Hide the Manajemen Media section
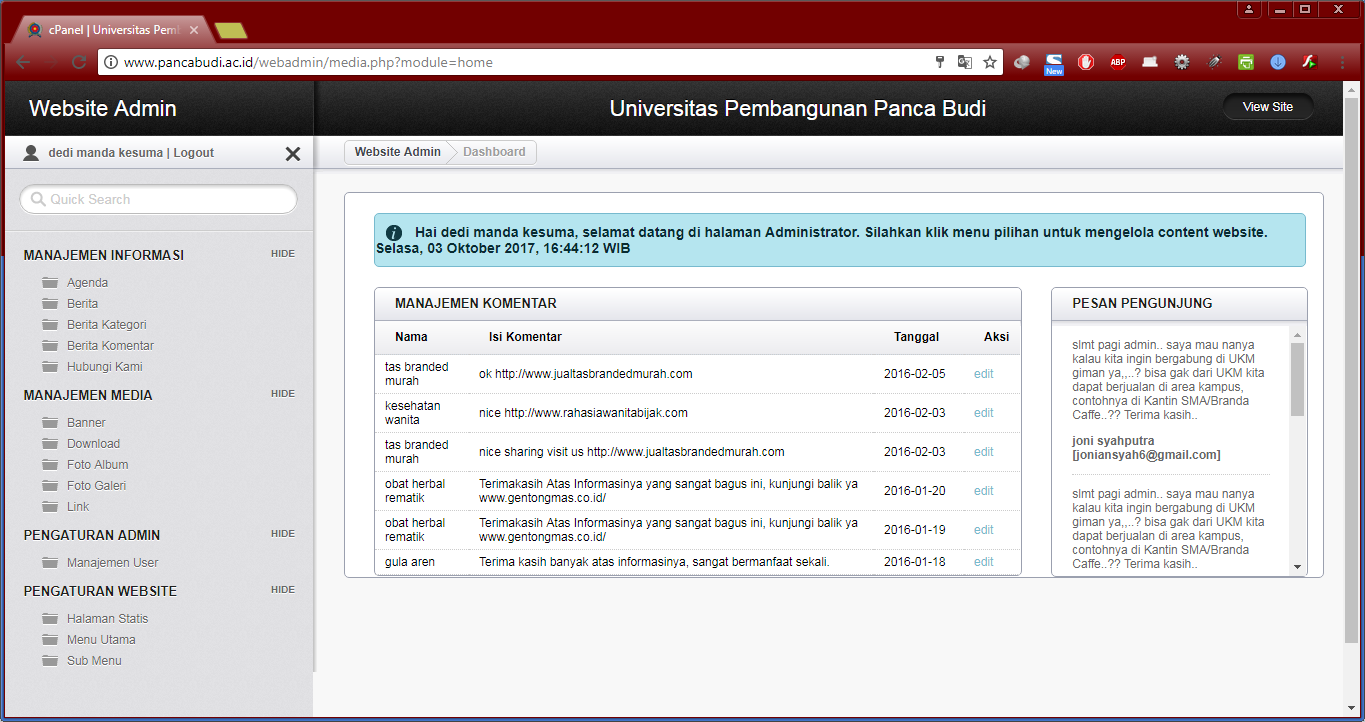The width and height of the screenshot is (1365, 722). pyautogui.click(x=283, y=394)
